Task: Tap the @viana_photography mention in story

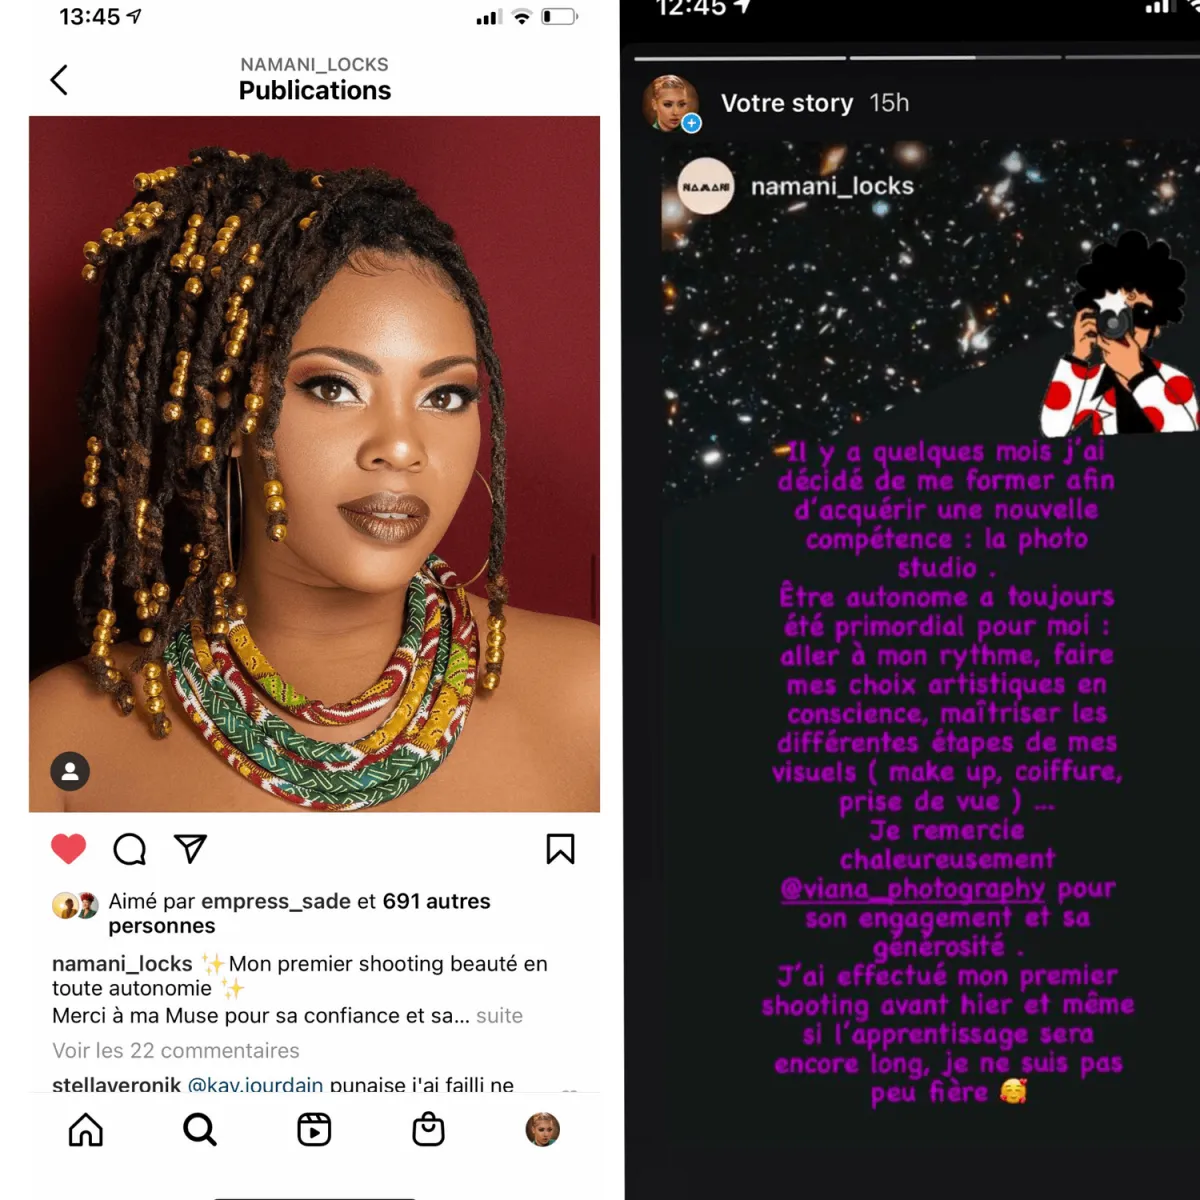Action: tap(913, 888)
